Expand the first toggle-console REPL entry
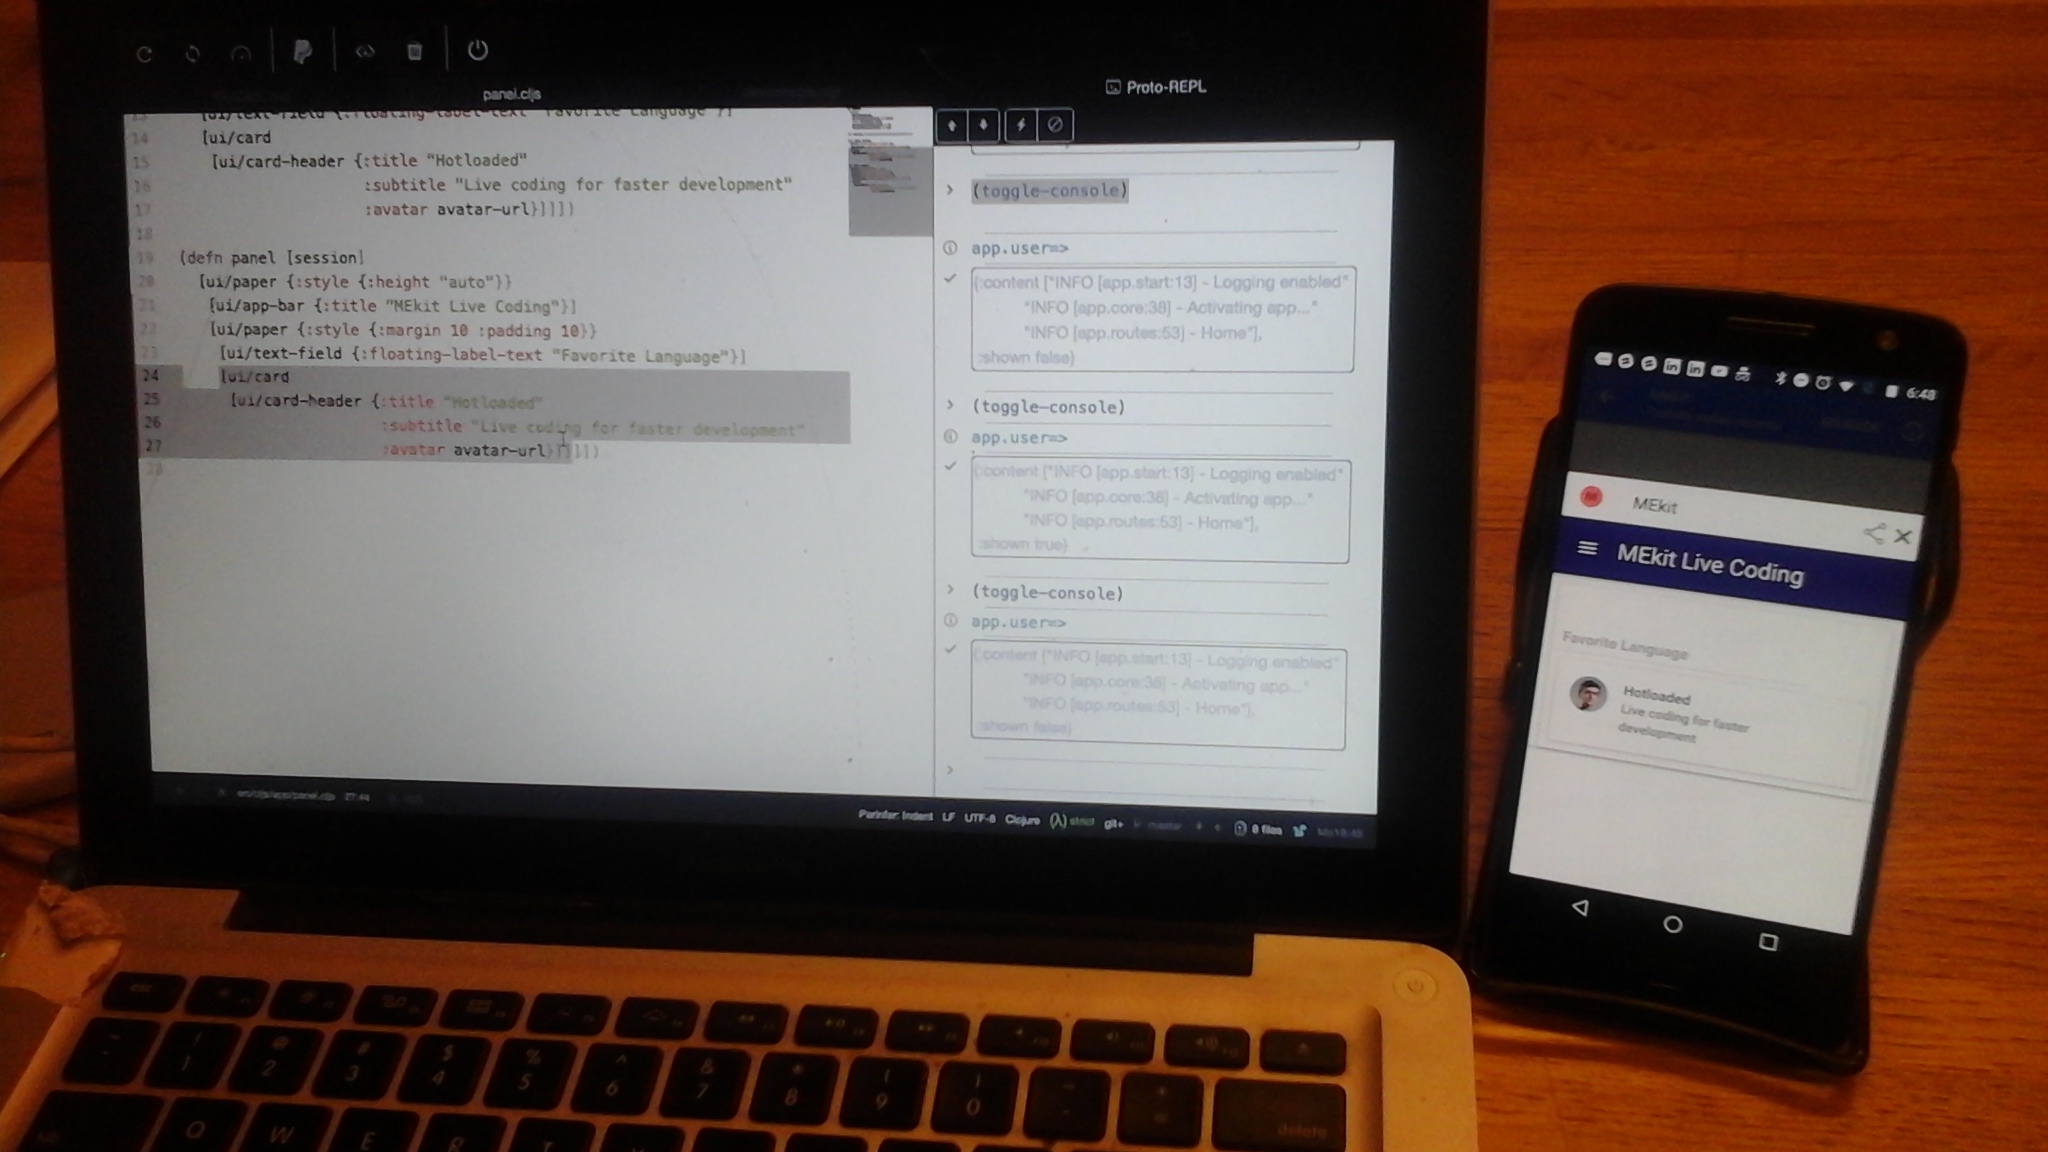The image size is (2048, 1152). 950,190
